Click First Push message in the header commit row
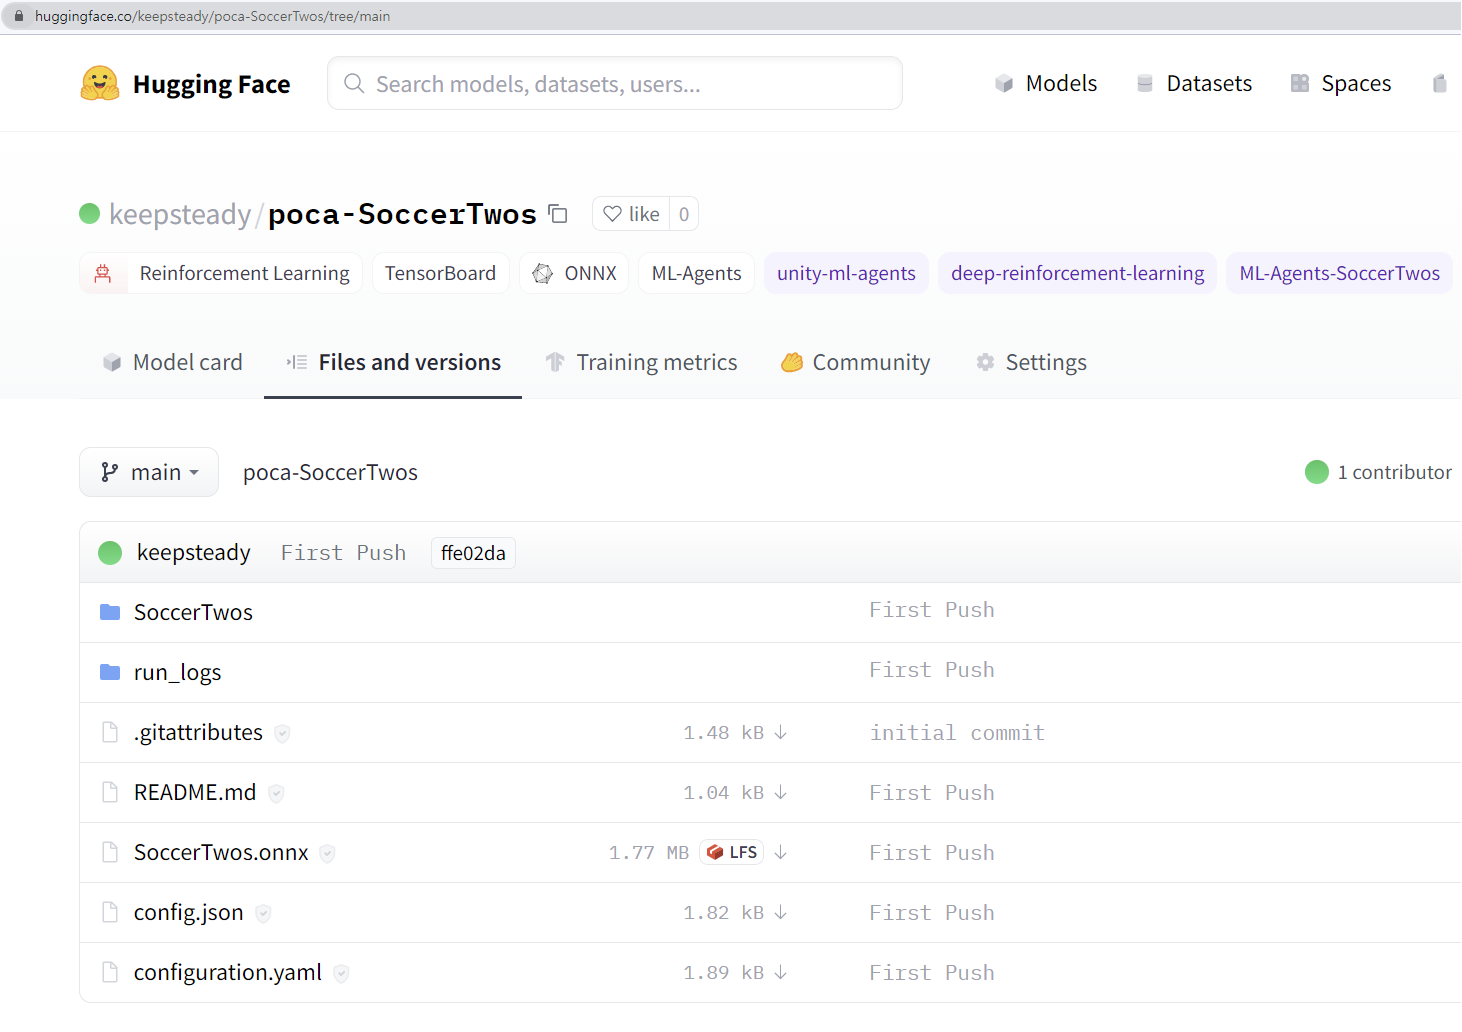 coord(343,553)
